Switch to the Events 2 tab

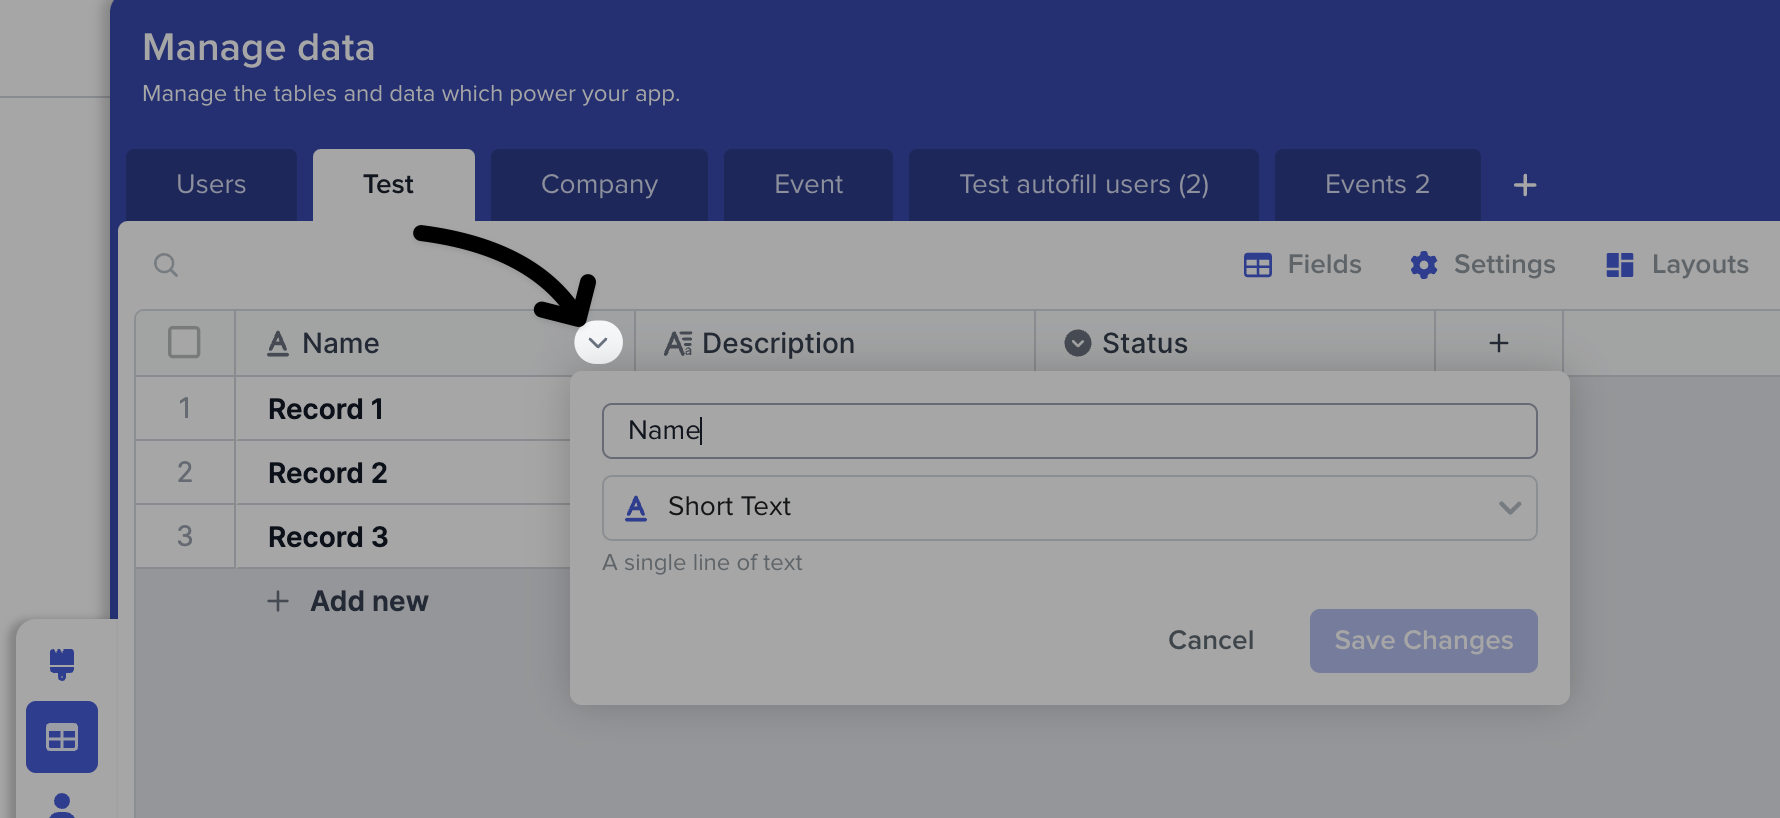pos(1376,185)
